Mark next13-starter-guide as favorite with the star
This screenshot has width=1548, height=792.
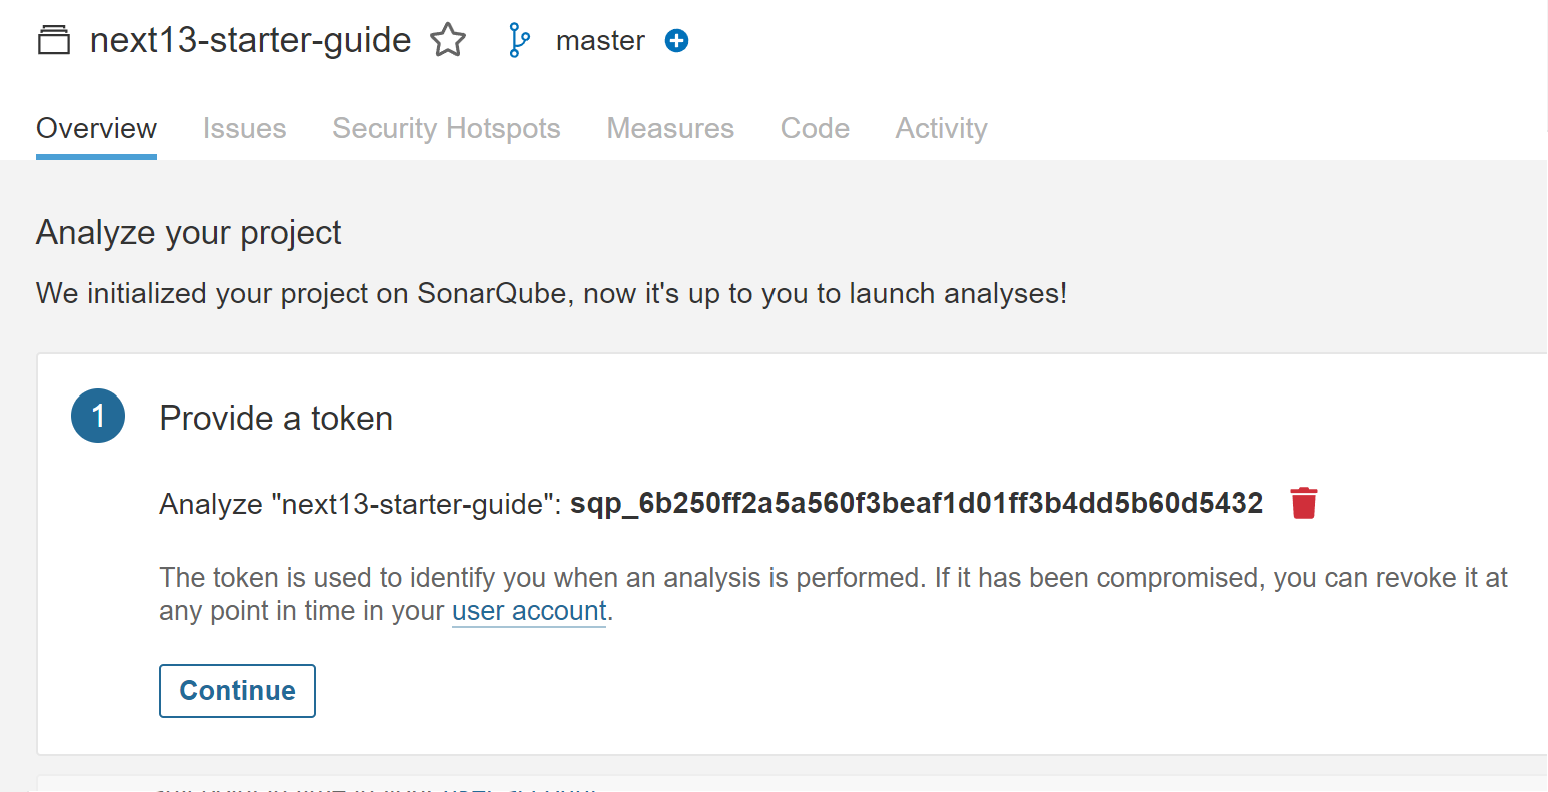pyautogui.click(x=448, y=41)
